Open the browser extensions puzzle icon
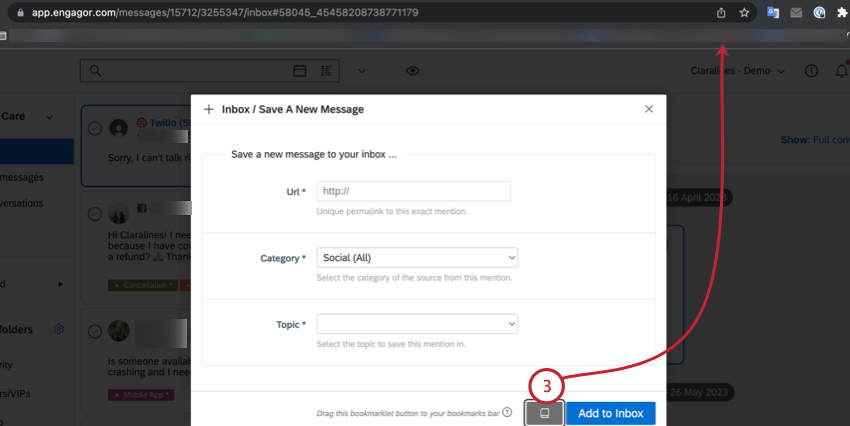850x426 pixels. (842, 12)
